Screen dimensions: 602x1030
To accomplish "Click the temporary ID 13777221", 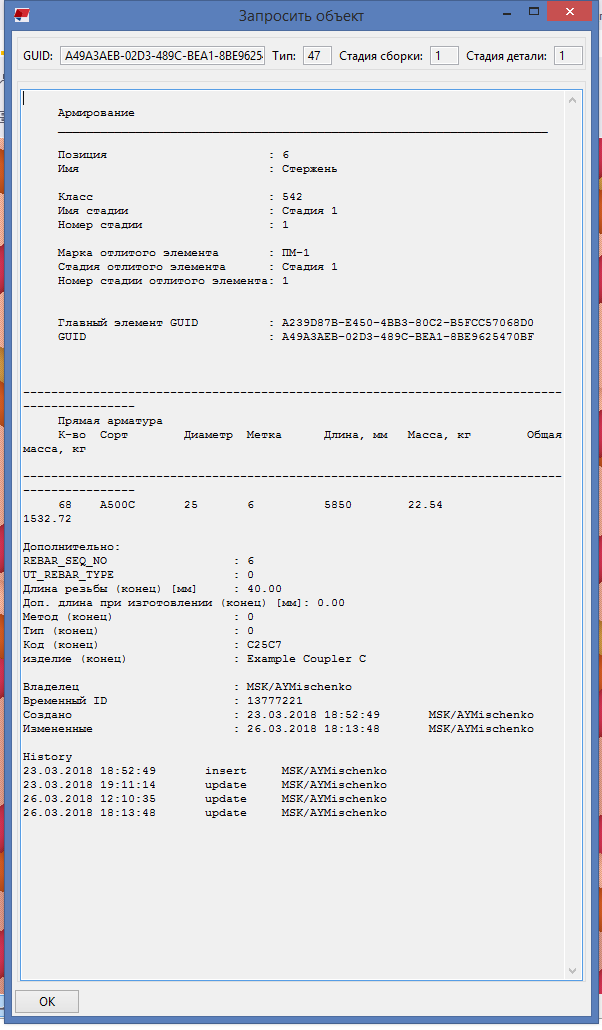I will [x=275, y=701].
